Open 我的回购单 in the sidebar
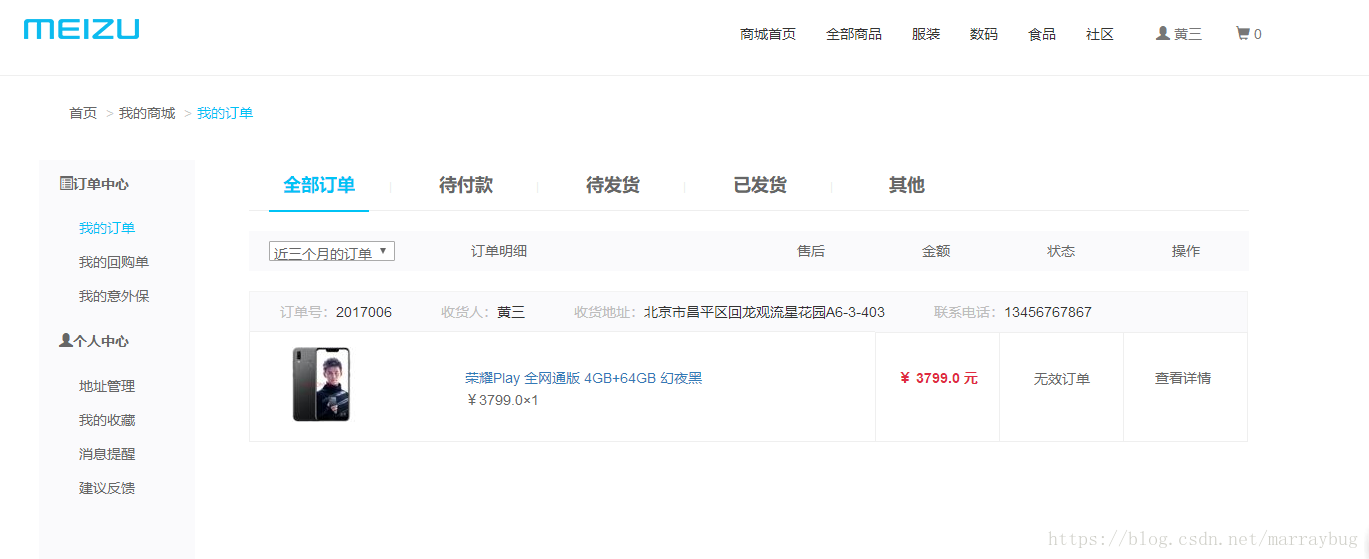This screenshot has width=1369, height=559. (114, 262)
